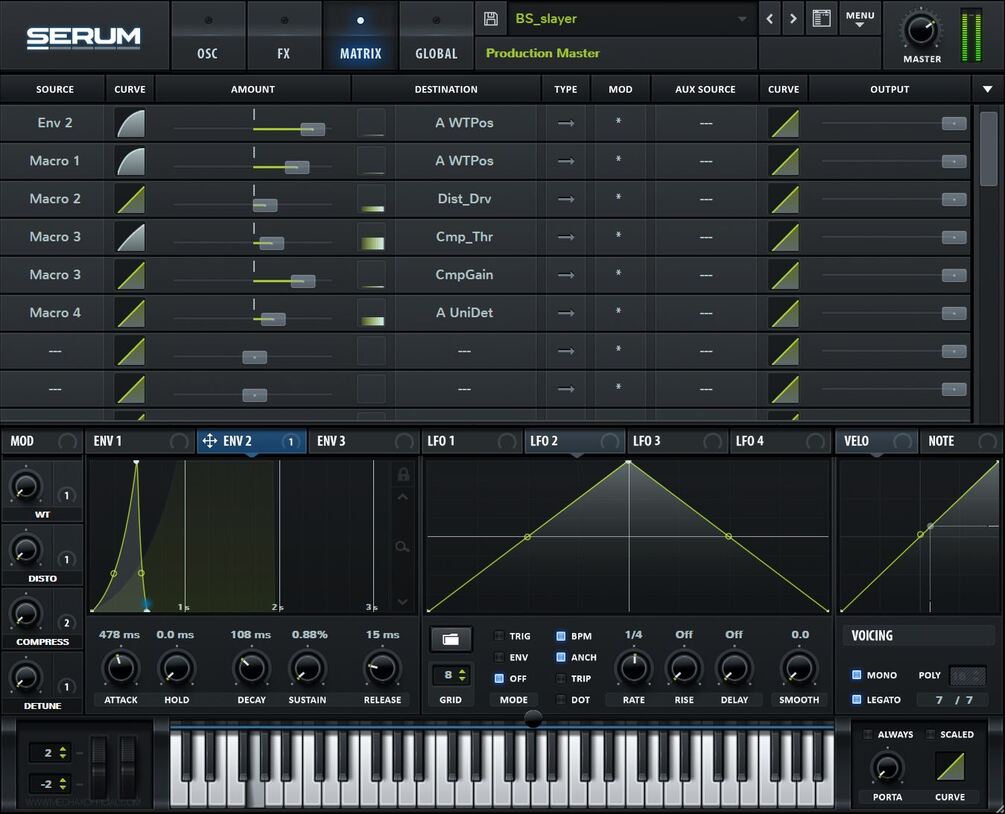Click the portamento CURVE icon

pyautogui.click(x=950, y=766)
